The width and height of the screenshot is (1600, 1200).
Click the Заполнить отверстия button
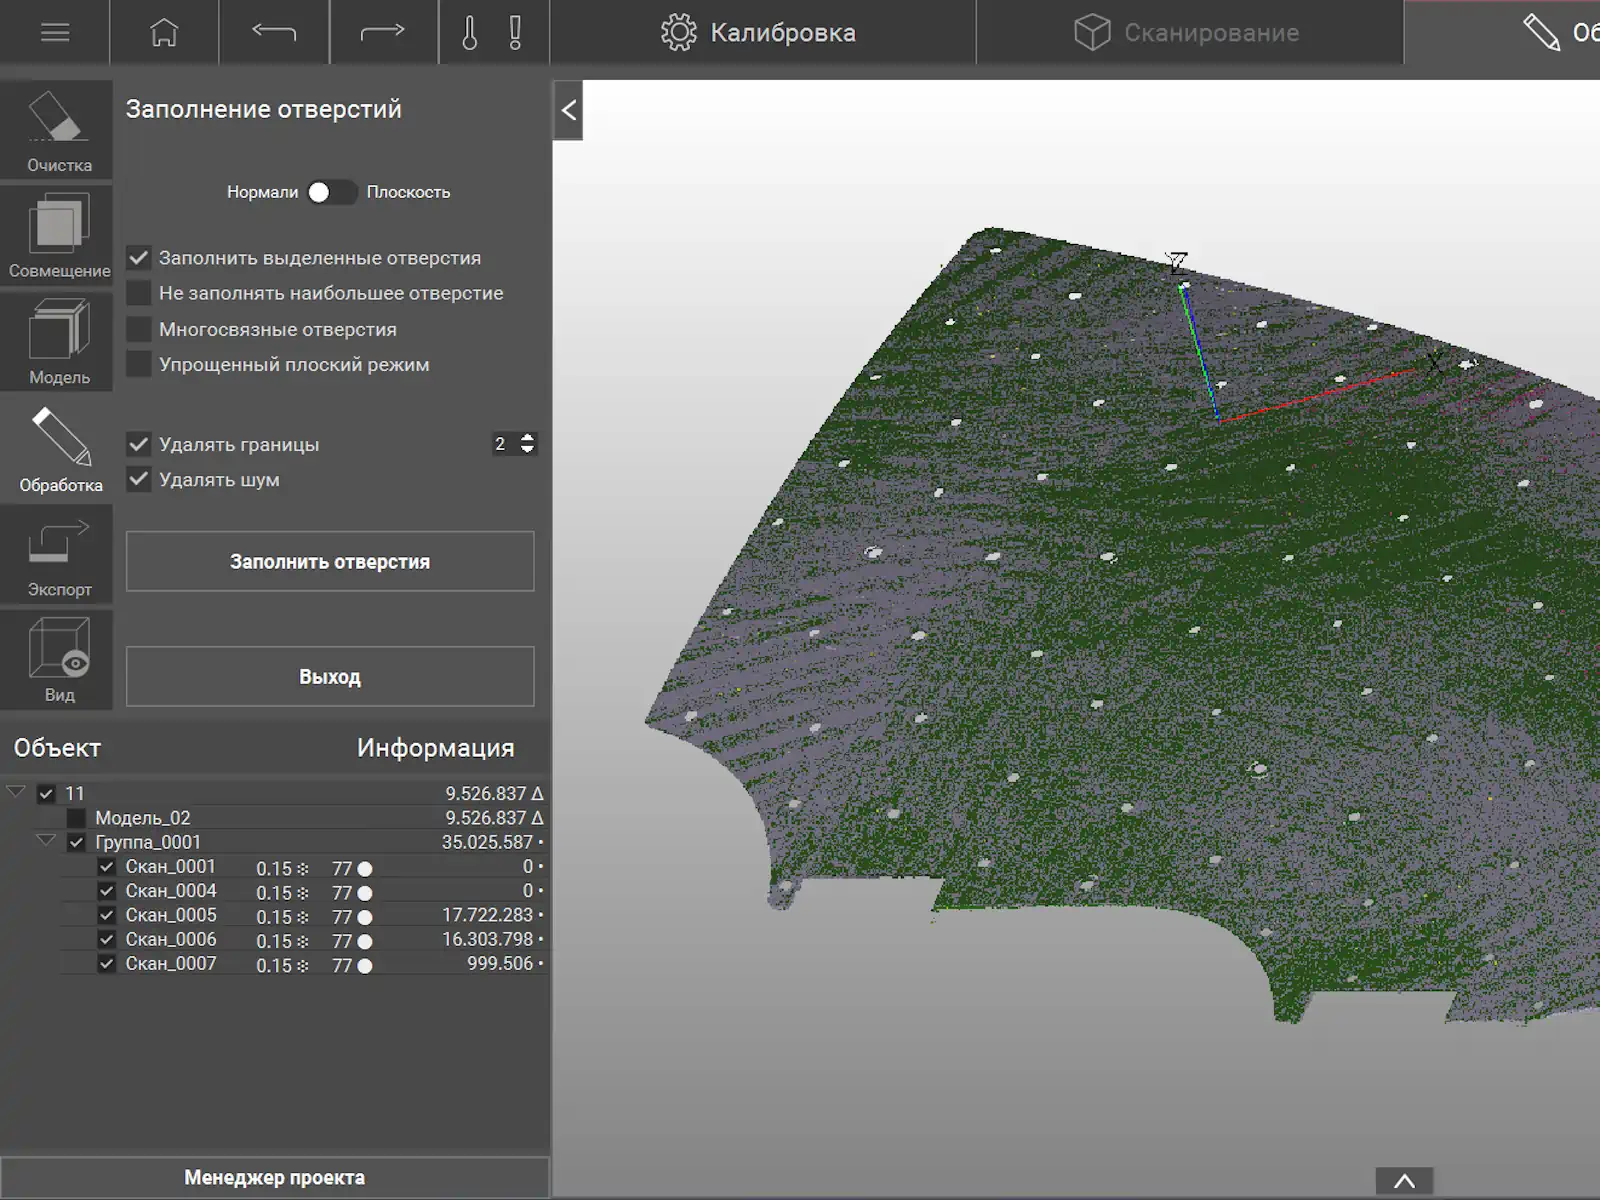(330, 561)
